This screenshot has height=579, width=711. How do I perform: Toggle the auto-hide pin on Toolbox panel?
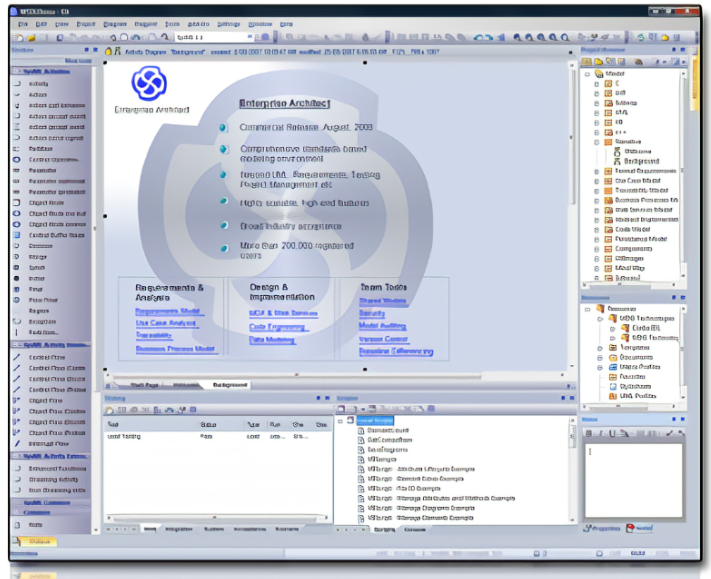coord(86,49)
